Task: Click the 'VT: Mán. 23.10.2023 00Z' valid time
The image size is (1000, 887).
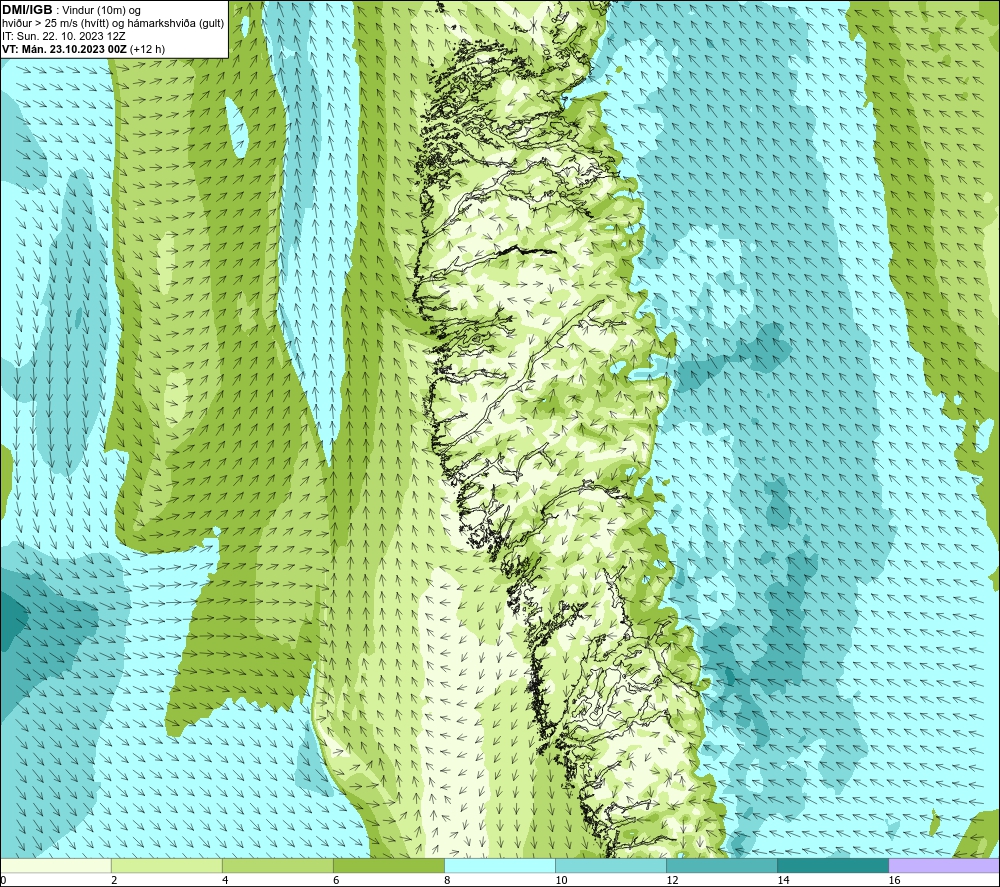Action: coord(64,49)
